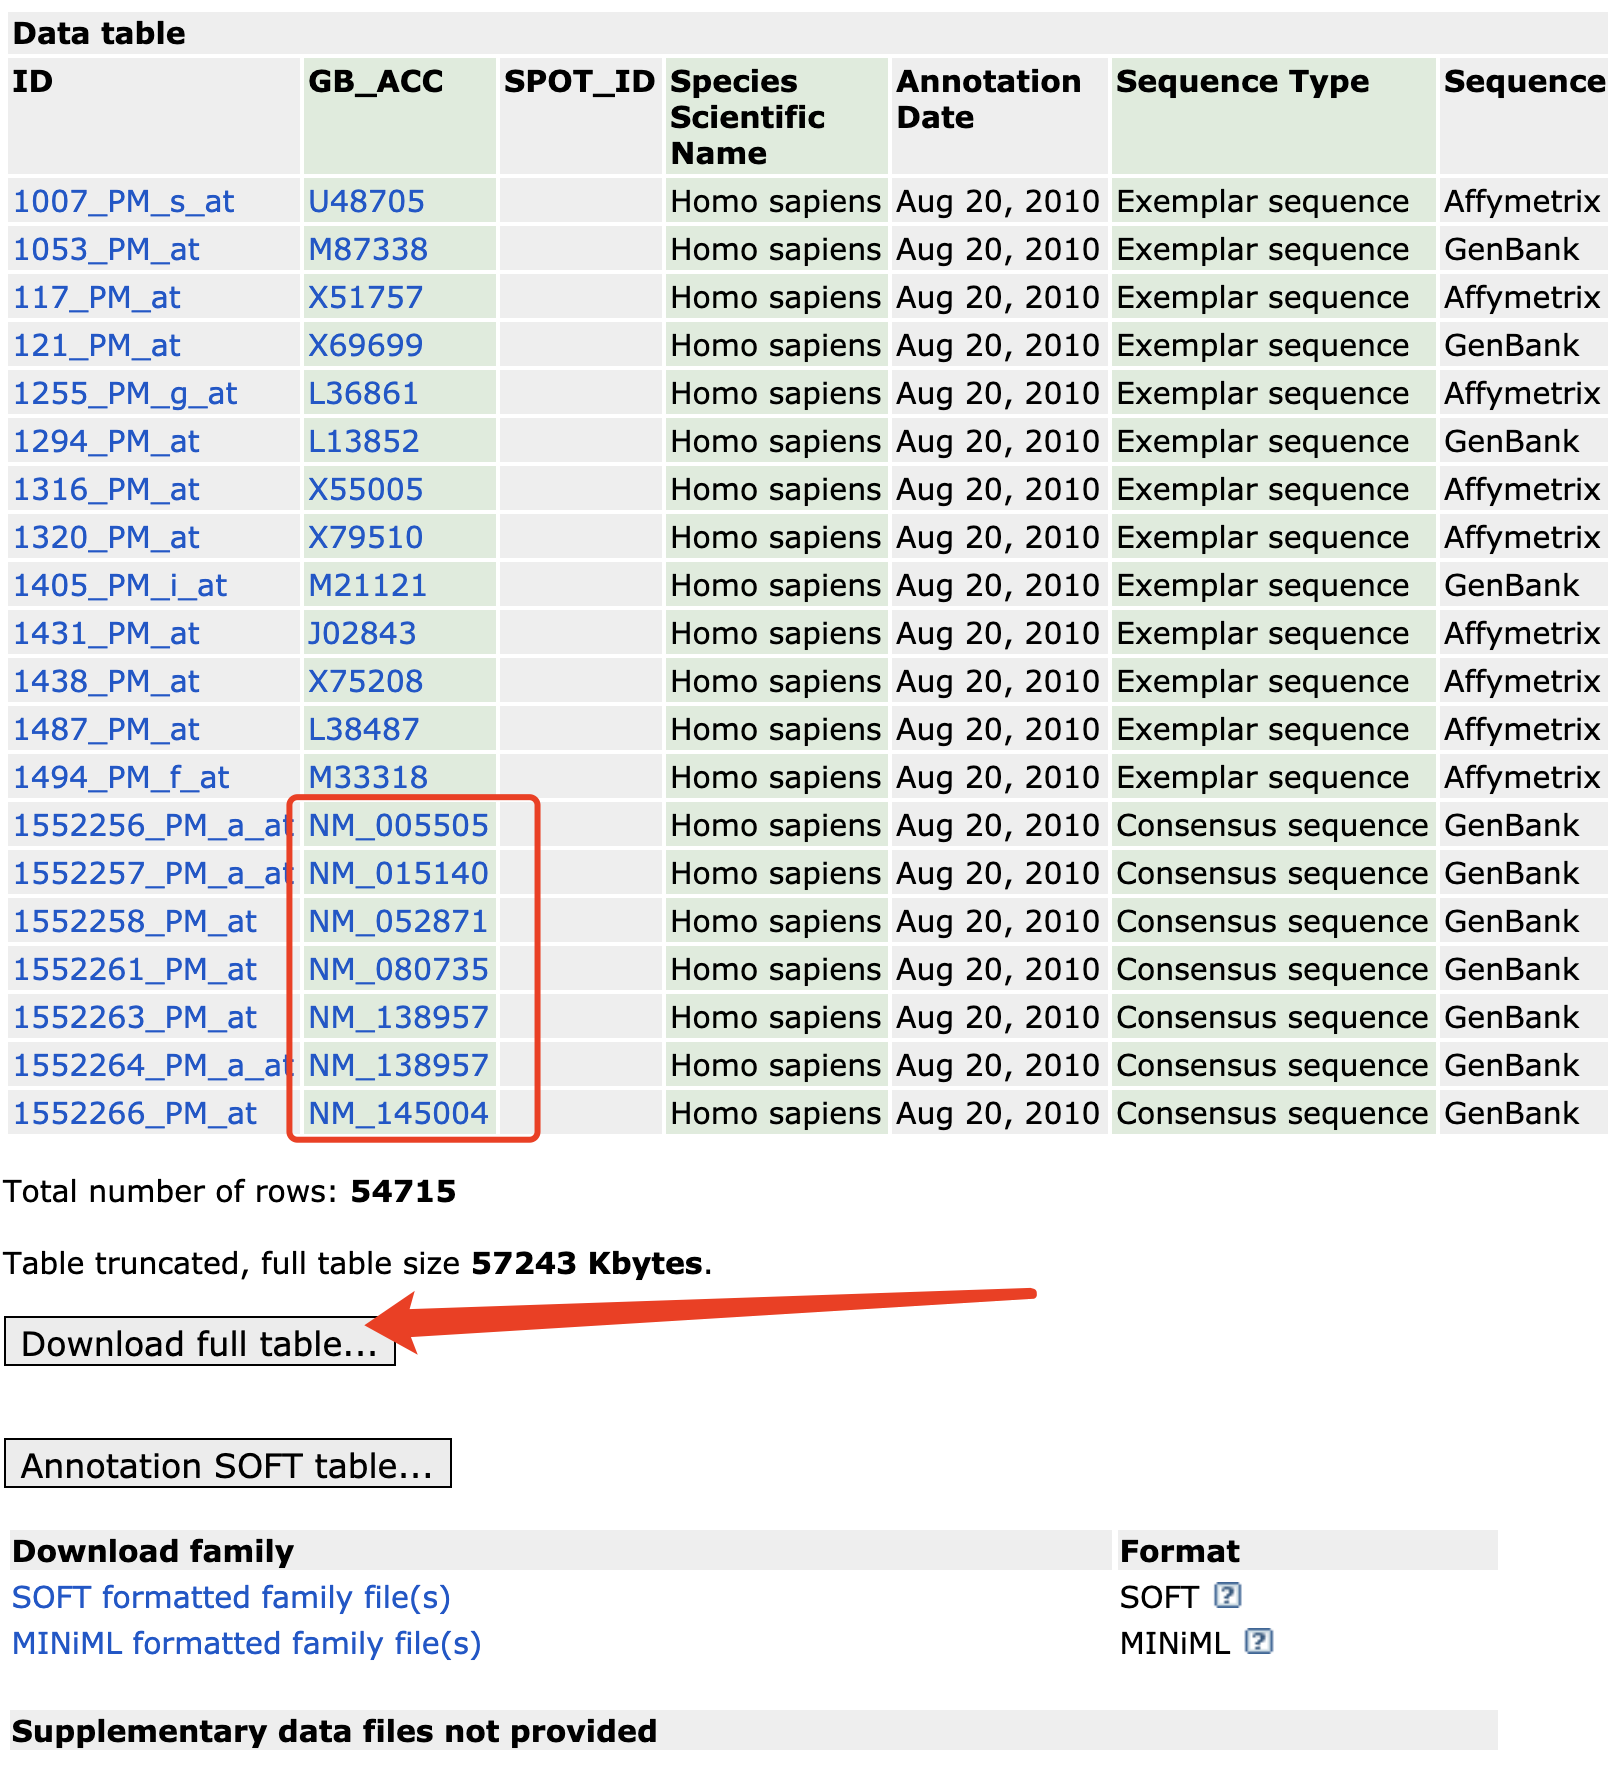This screenshot has height=1774, width=1608.
Task: Follow GenBank accession NM_015140
Action: click(x=398, y=874)
